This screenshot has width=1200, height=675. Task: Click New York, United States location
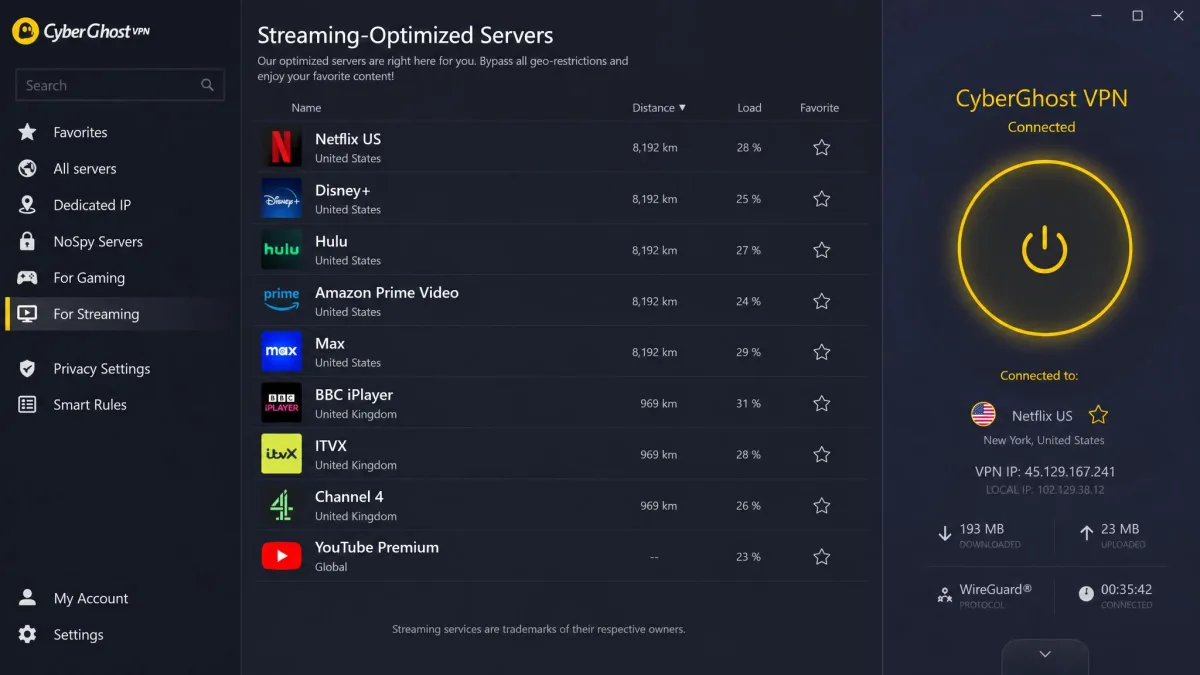pos(1044,440)
